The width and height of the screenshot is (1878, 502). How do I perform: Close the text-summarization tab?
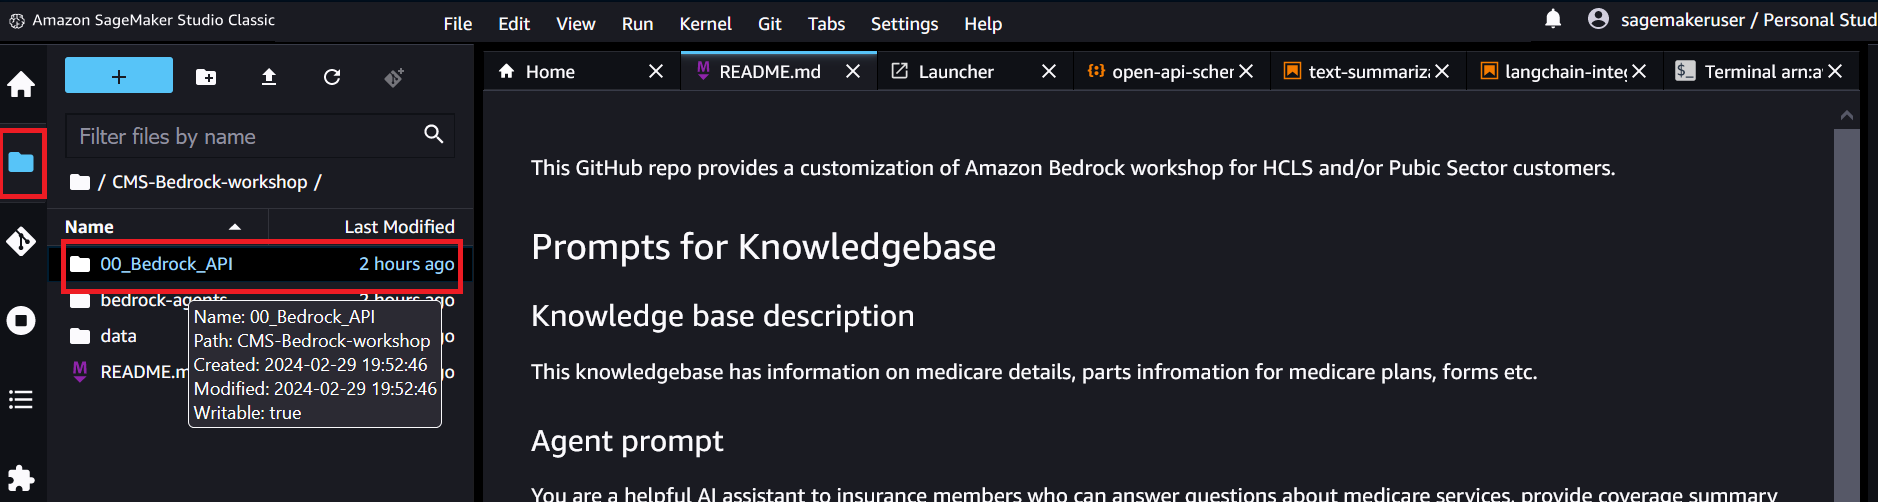coord(1442,71)
